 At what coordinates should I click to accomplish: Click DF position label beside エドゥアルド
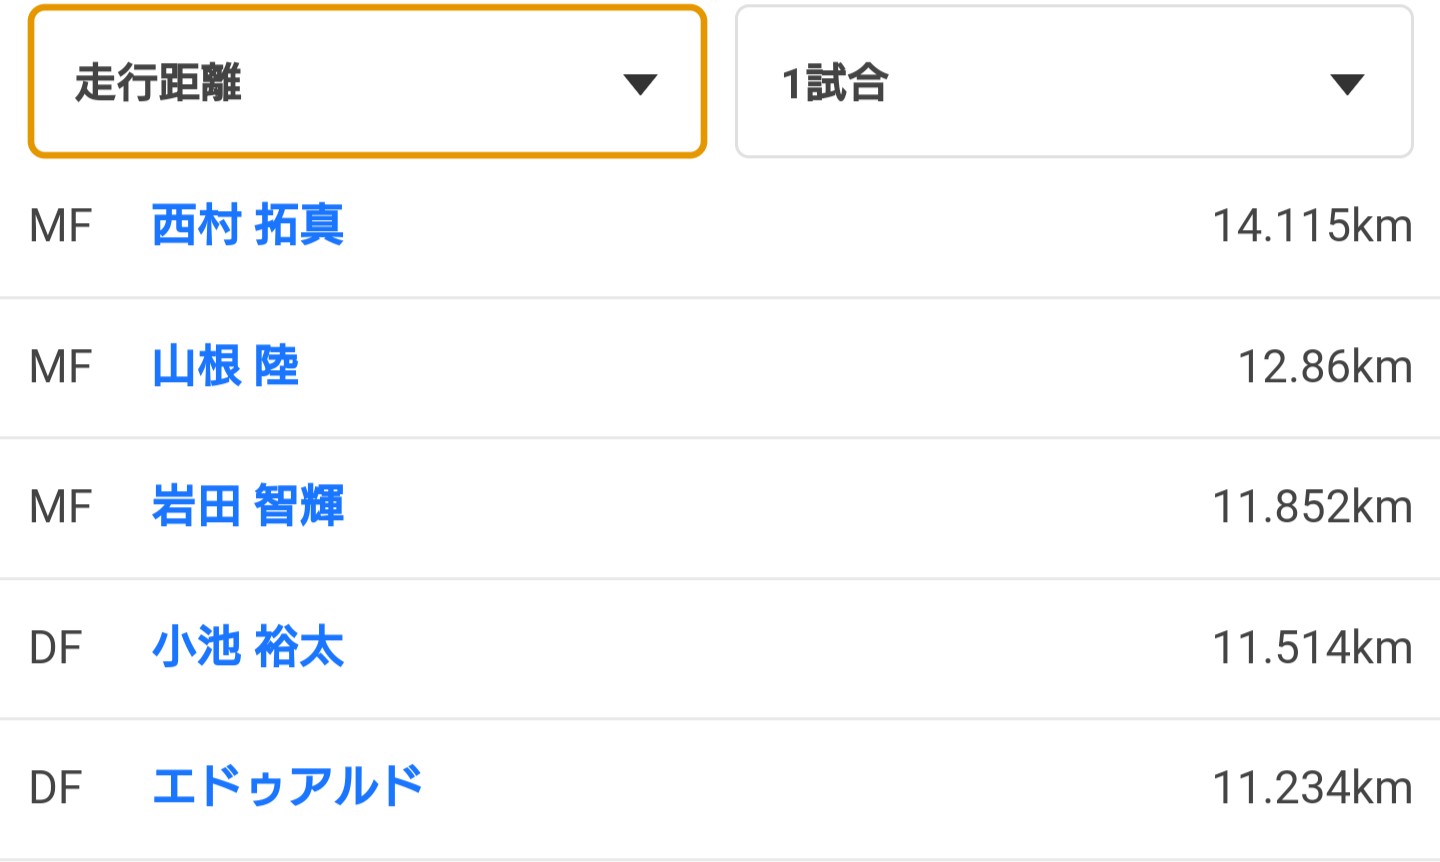tap(56, 788)
